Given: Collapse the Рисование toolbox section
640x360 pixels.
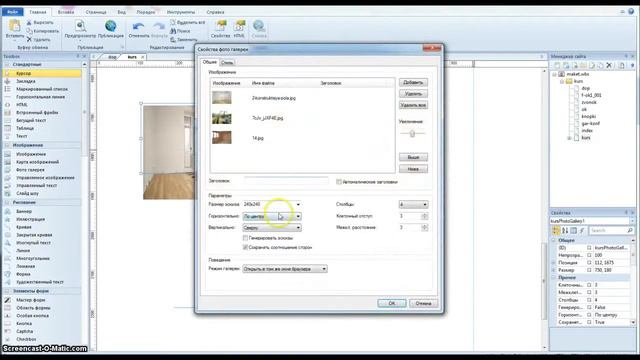Looking at the screenshot, I should [7, 202].
